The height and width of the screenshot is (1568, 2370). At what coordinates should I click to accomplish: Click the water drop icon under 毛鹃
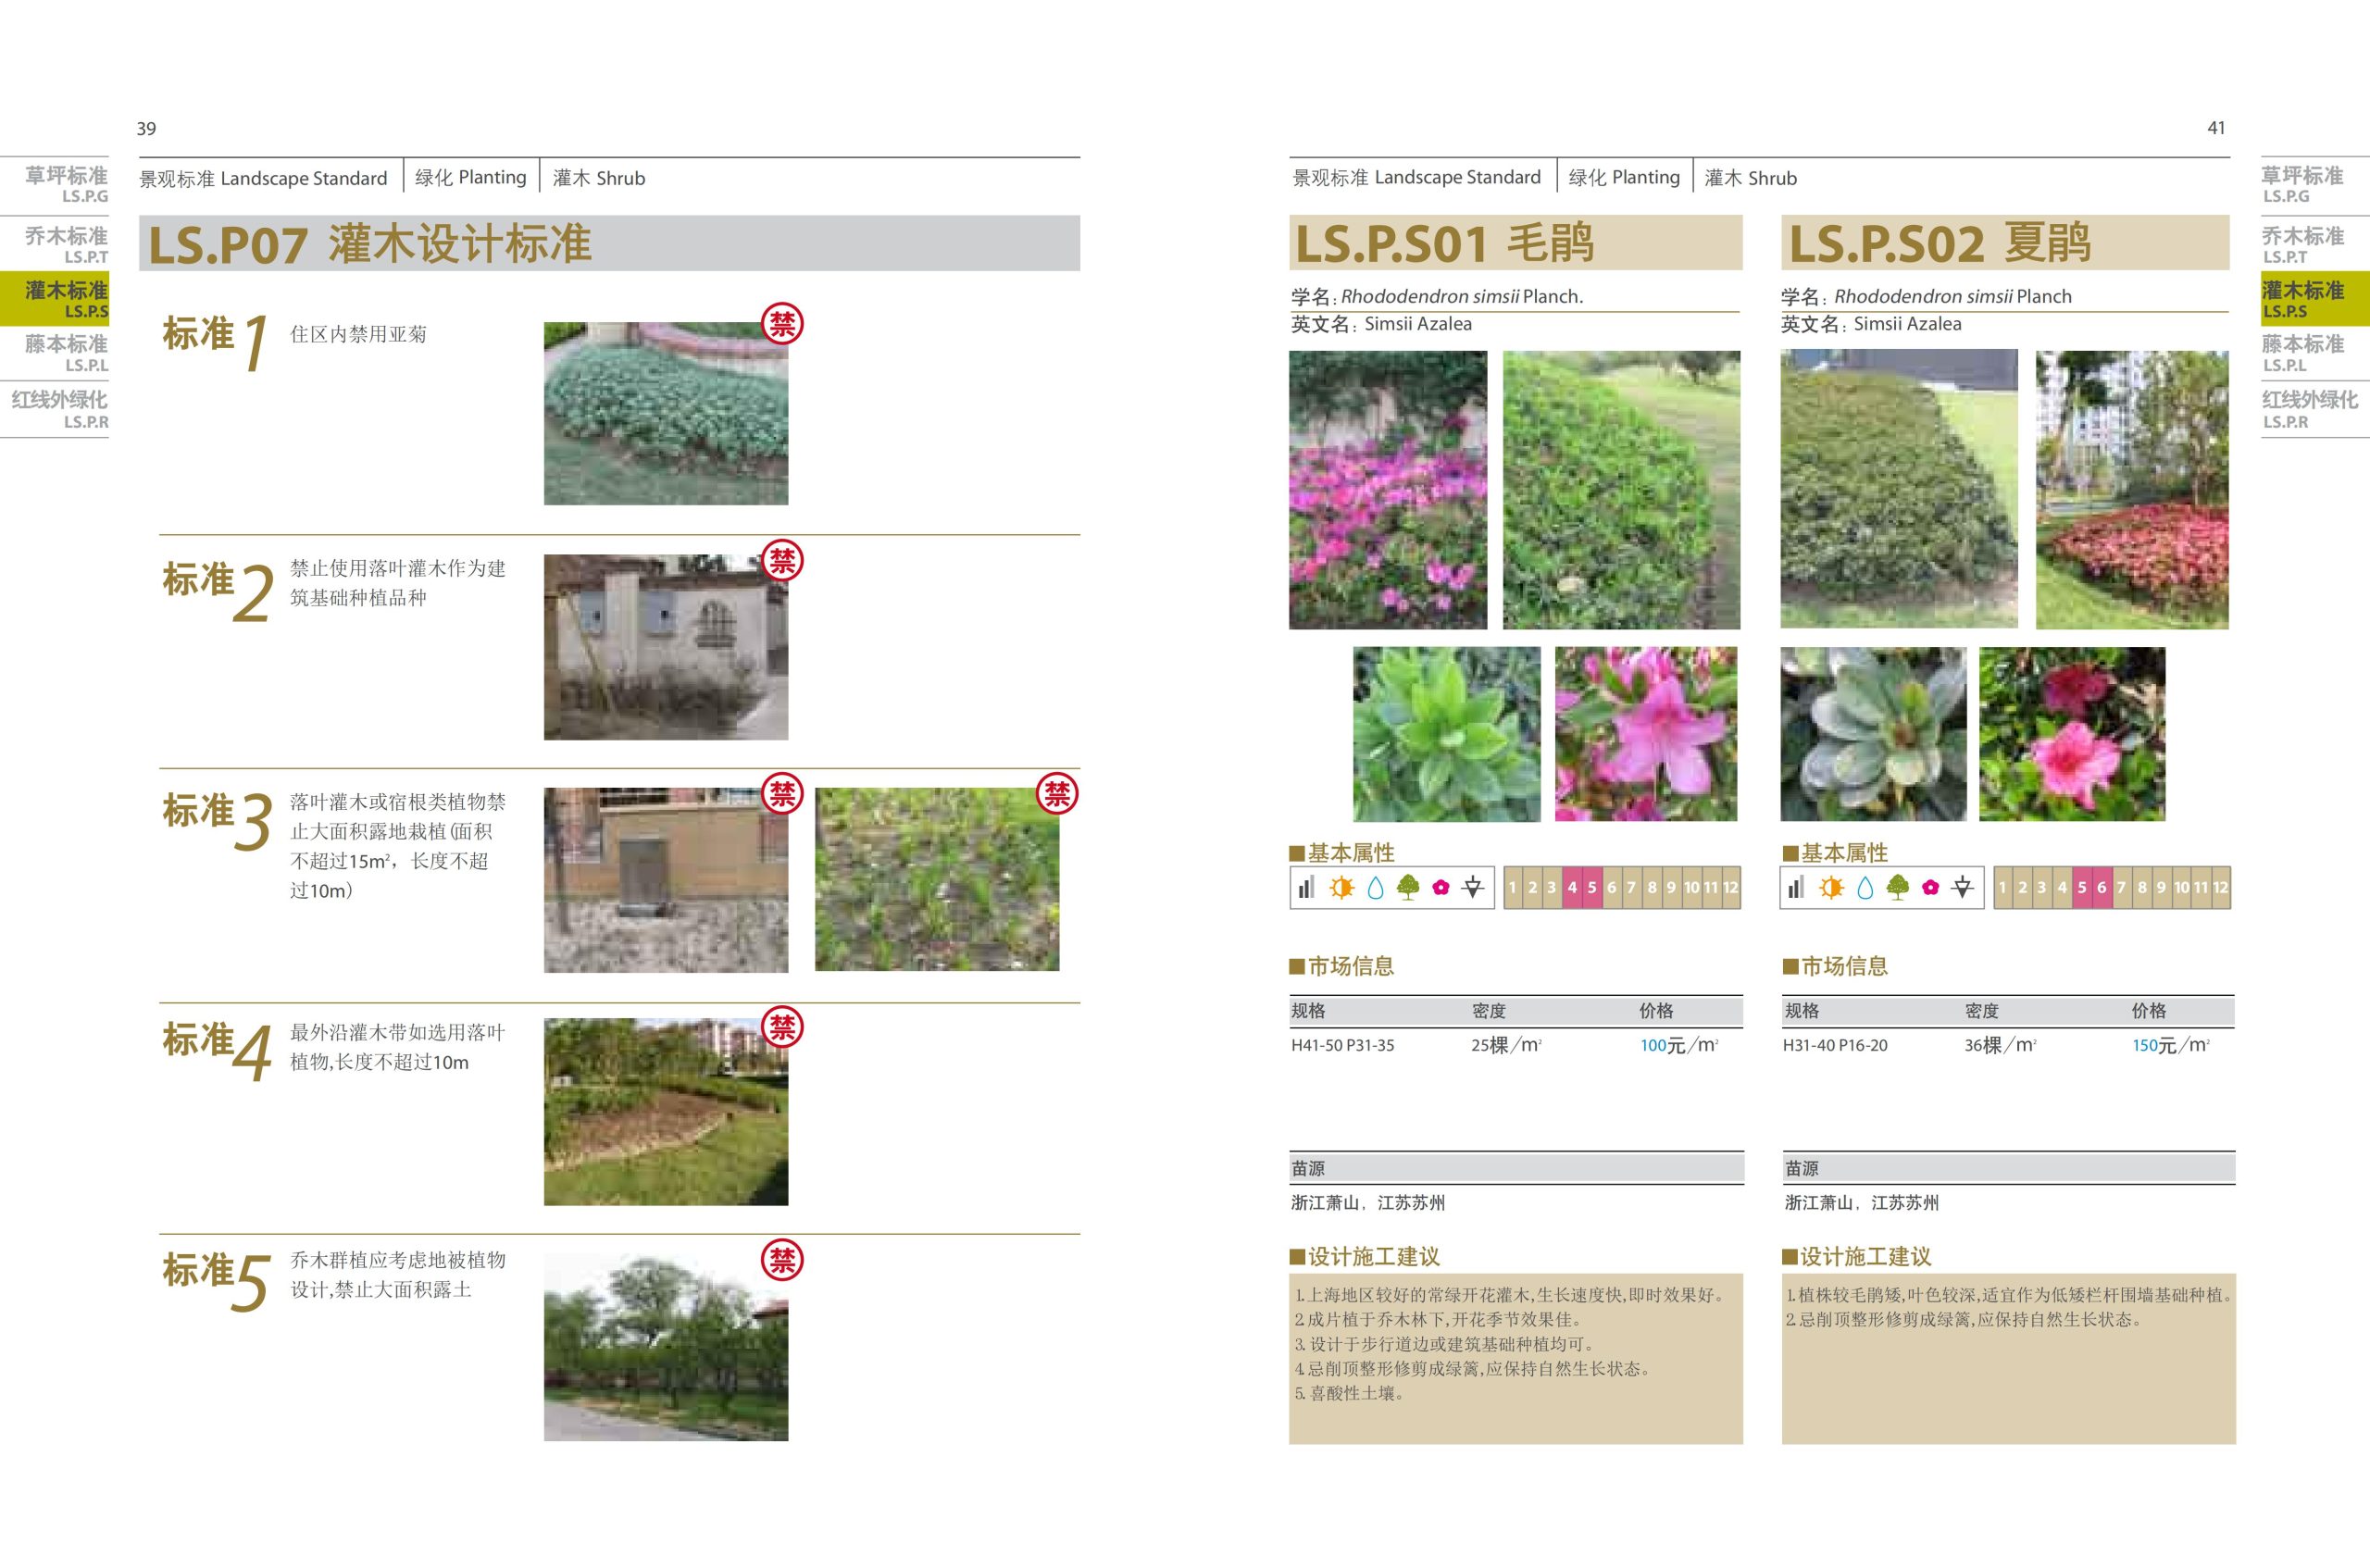[x=1375, y=888]
